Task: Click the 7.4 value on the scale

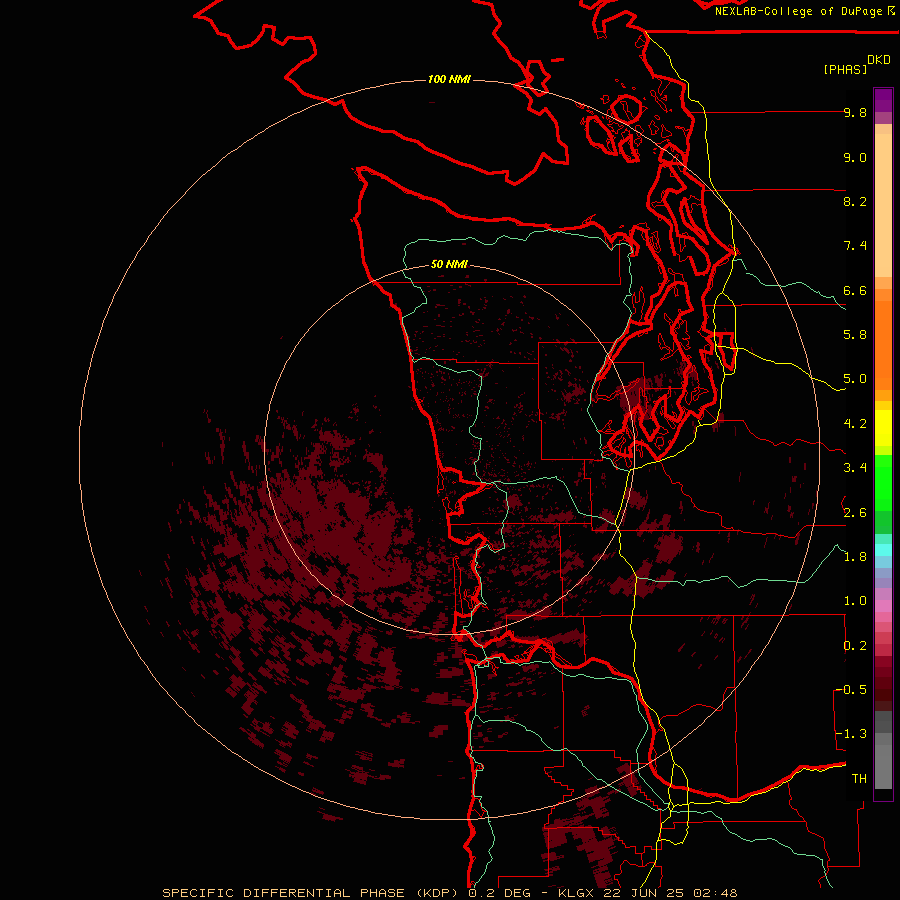Action: click(855, 246)
